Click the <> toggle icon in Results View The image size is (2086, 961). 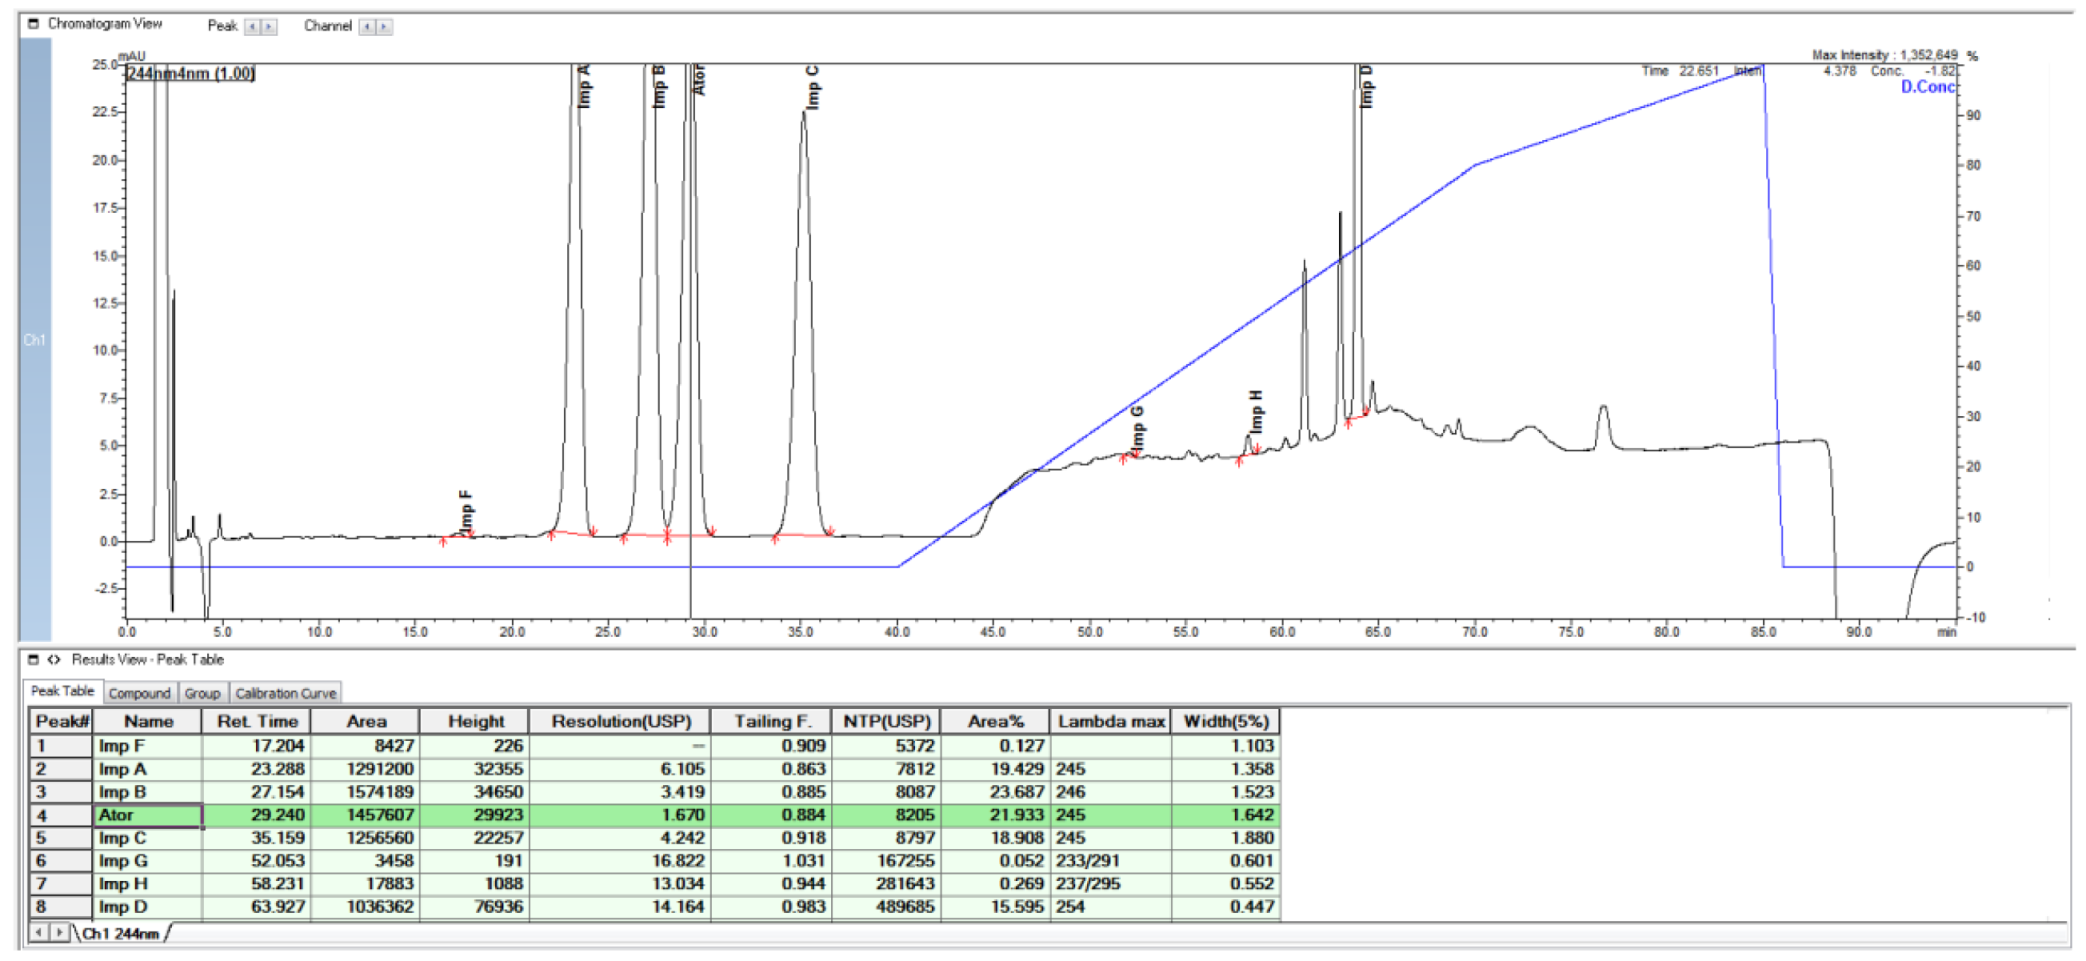[54, 659]
